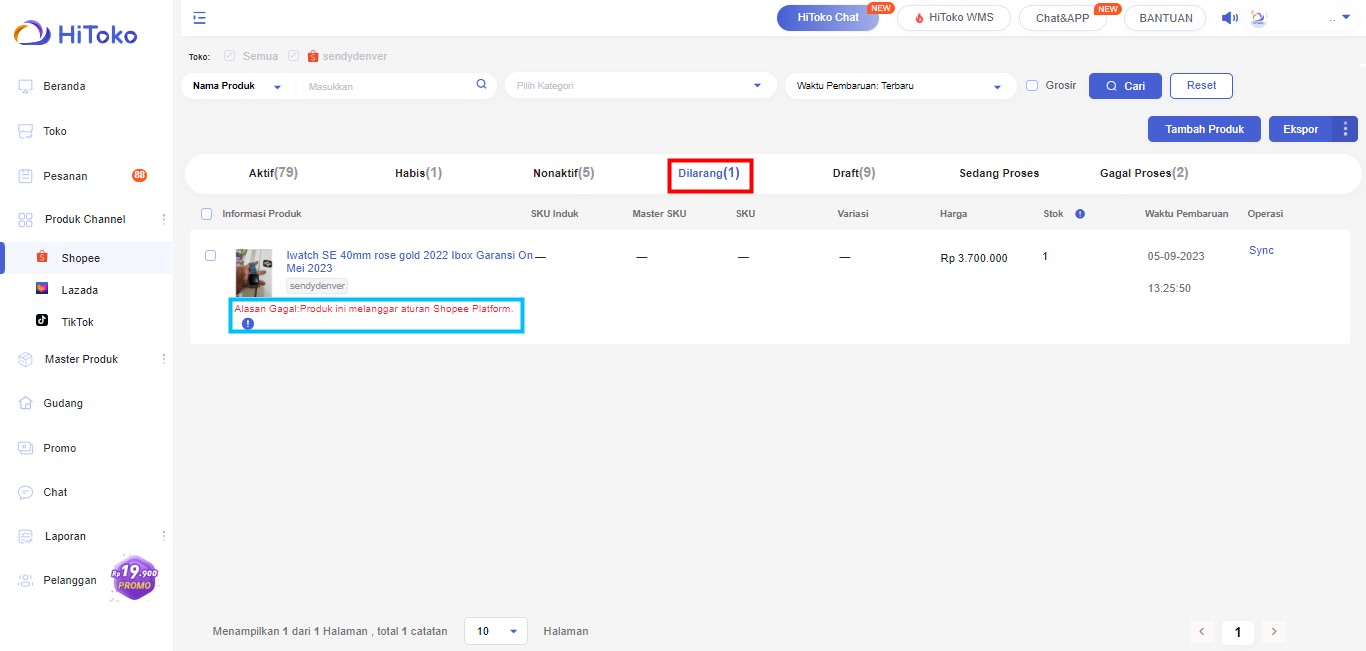This screenshot has width=1366, height=651.
Task: Click the Iwatch product thumbnail image
Action: click(x=253, y=272)
